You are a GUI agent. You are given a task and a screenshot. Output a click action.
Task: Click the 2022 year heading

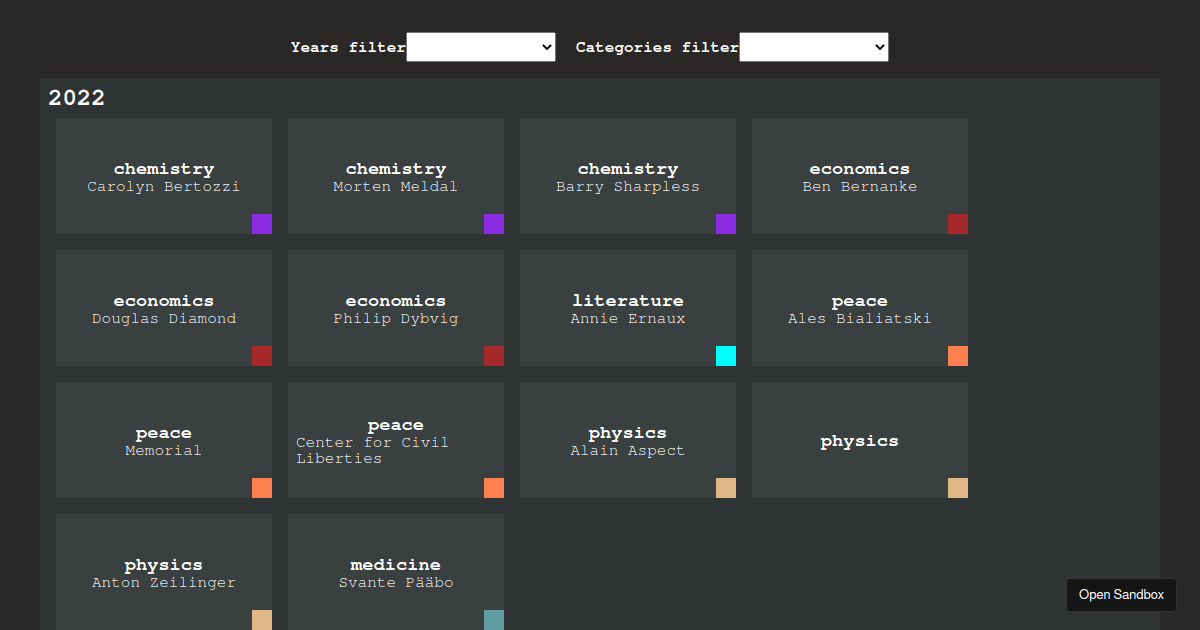coord(77,98)
